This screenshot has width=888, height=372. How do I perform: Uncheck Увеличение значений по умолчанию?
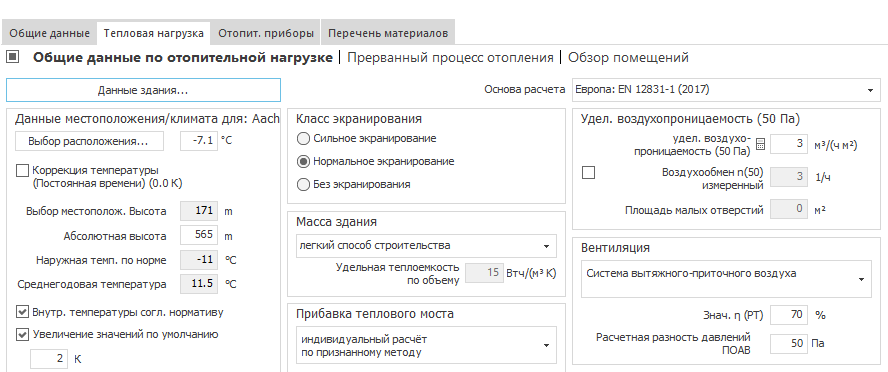click(22, 335)
